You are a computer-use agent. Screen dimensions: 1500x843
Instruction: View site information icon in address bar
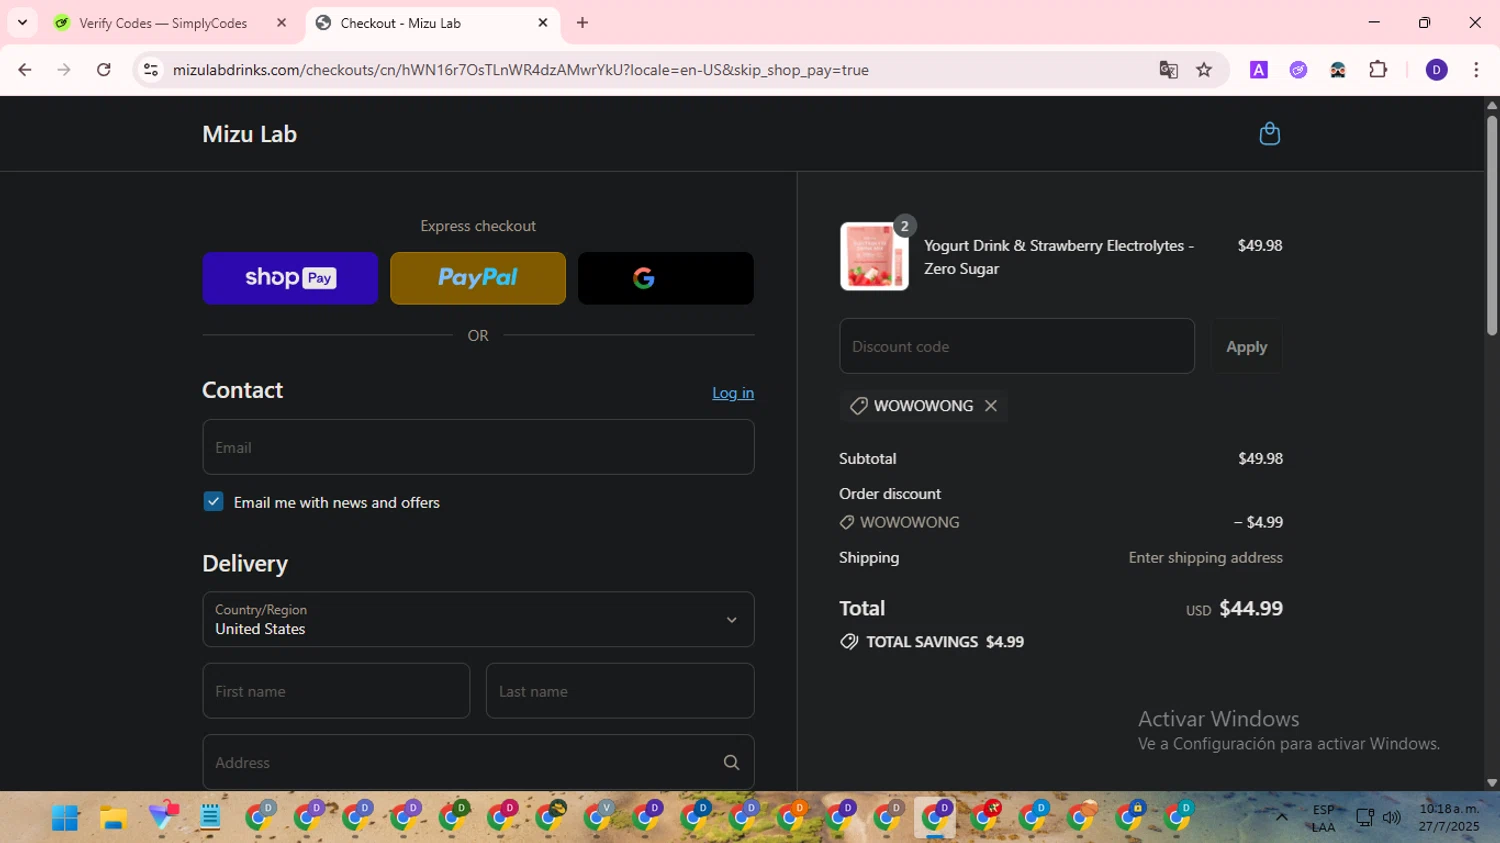(151, 70)
